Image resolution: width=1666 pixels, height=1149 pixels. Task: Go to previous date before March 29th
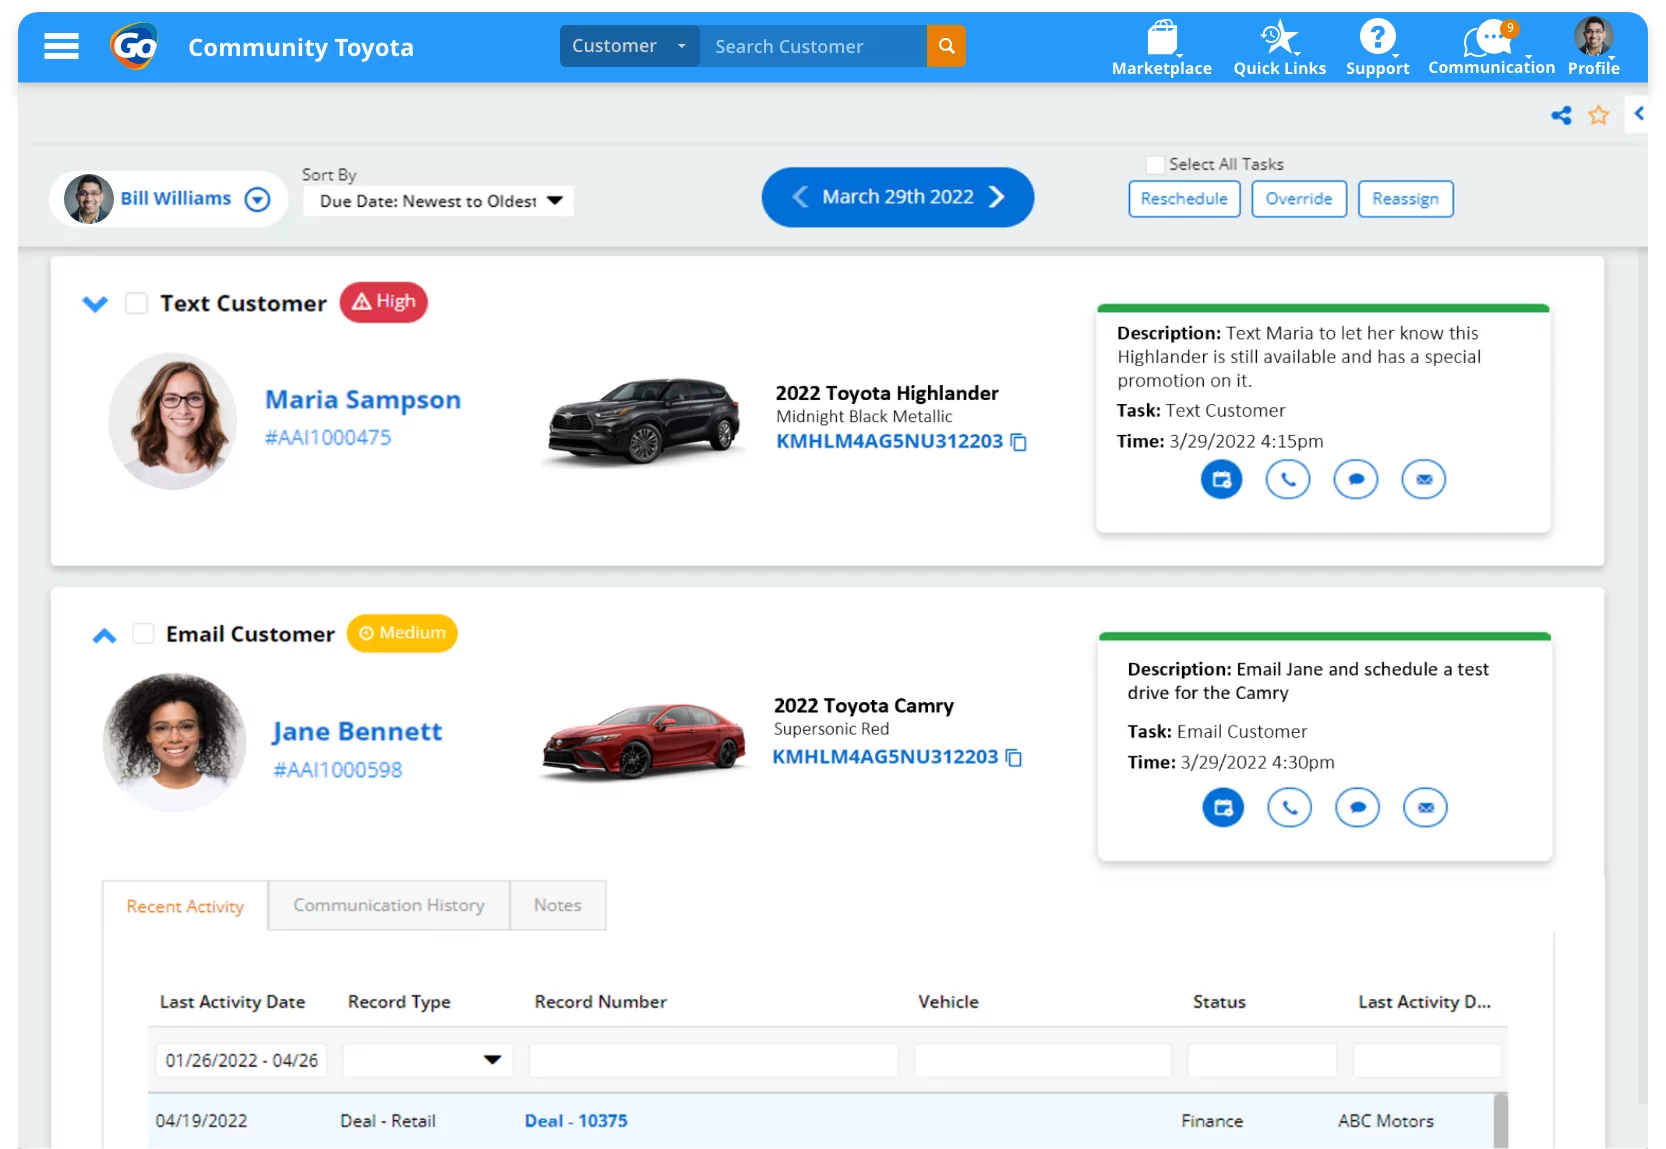pos(800,197)
